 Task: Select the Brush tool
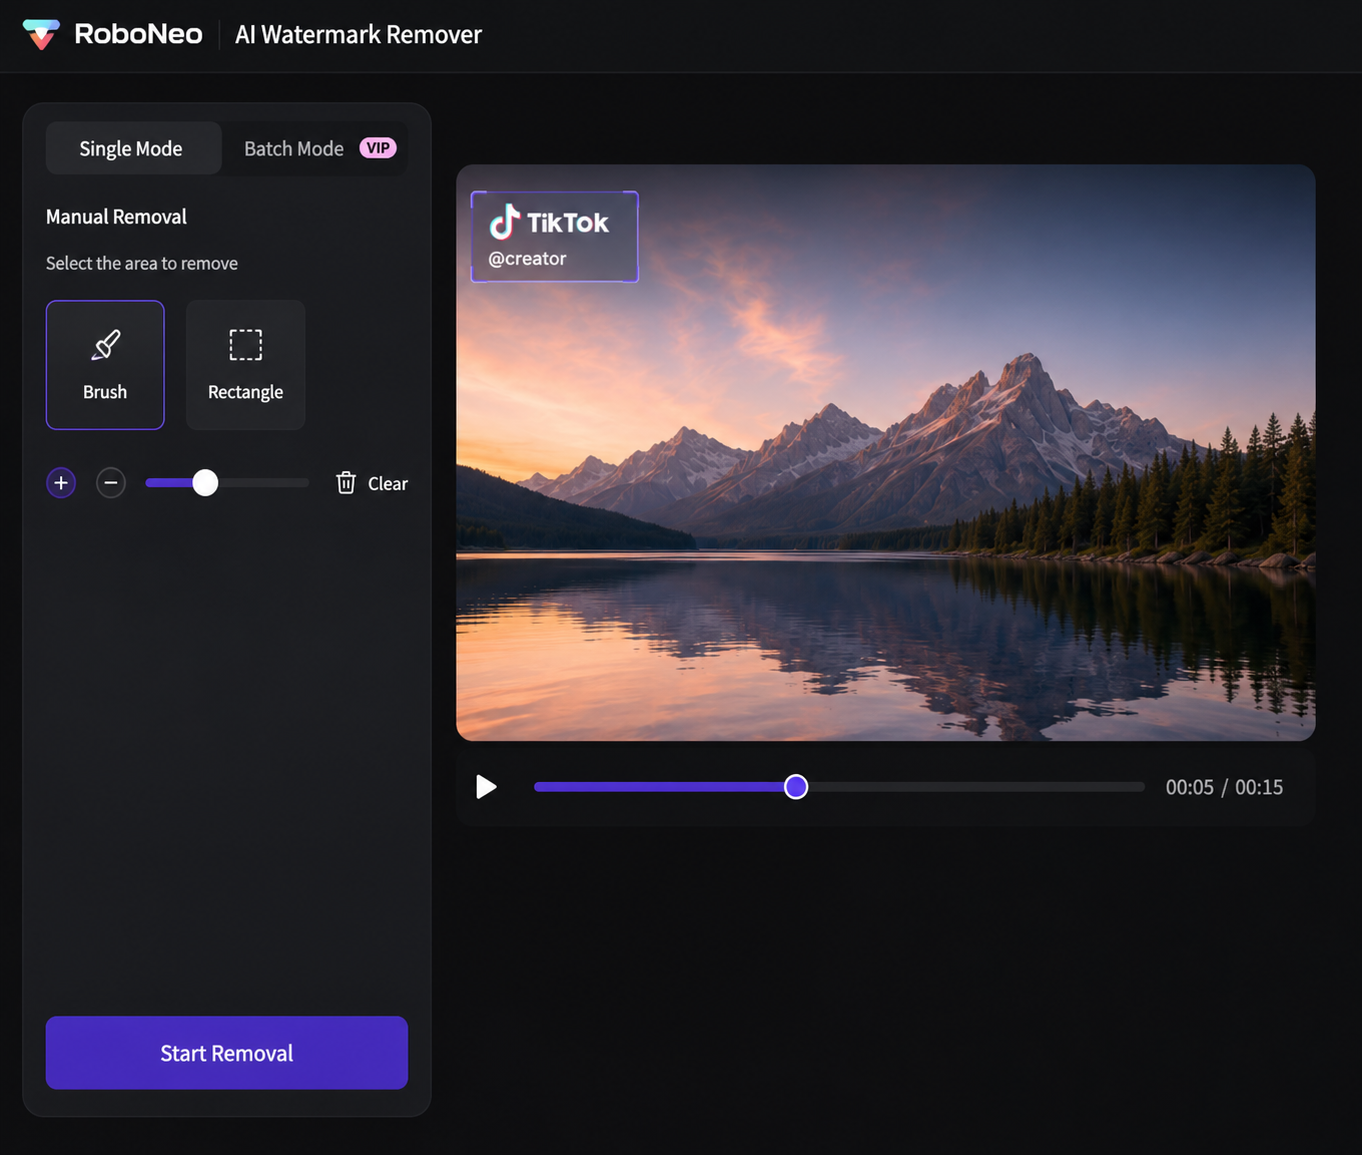point(105,365)
